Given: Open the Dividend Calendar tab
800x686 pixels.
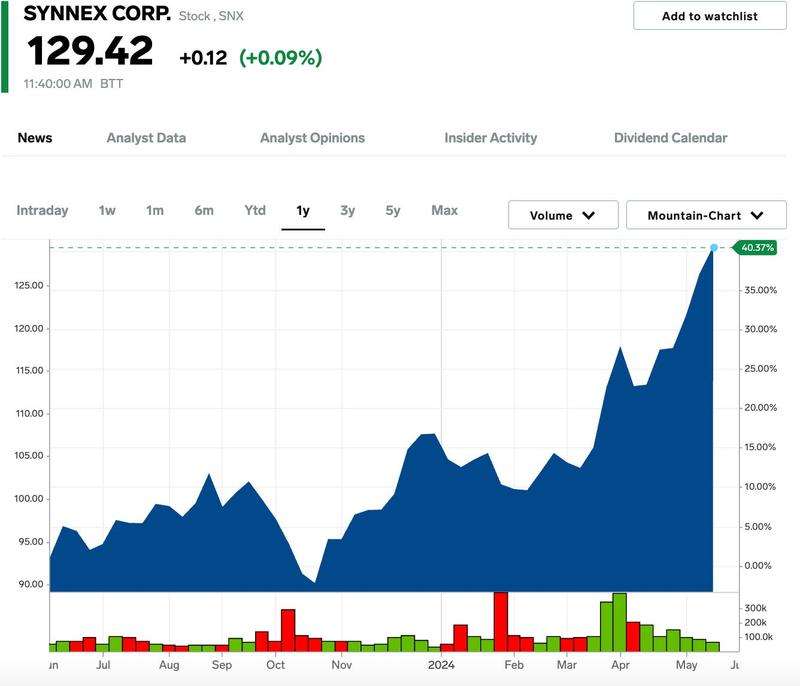Looking at the screenshot, I should 670,138.
